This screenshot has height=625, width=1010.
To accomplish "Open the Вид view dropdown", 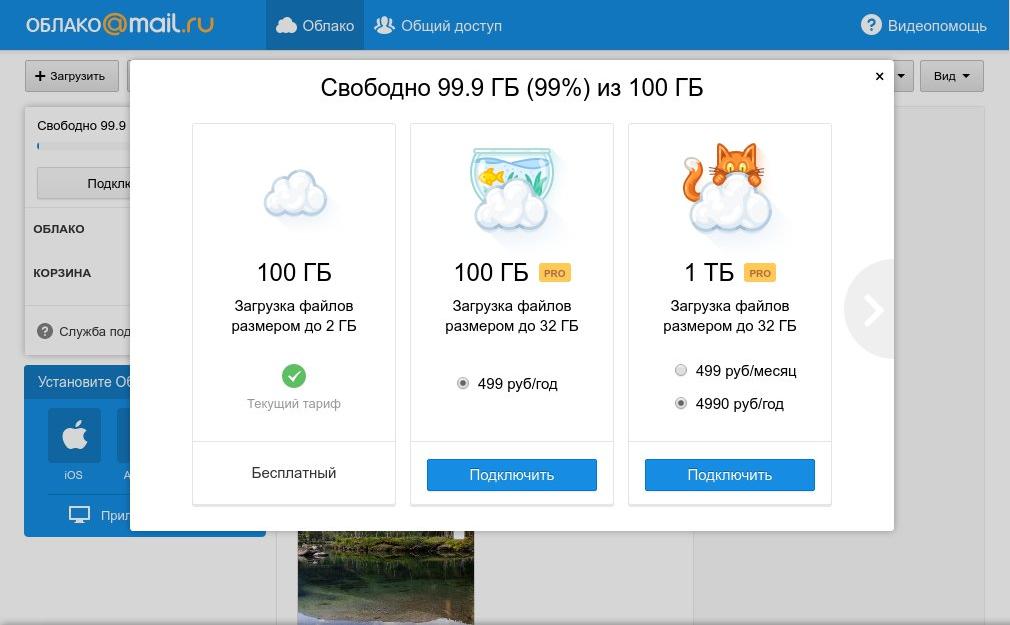I will [951, 76].
